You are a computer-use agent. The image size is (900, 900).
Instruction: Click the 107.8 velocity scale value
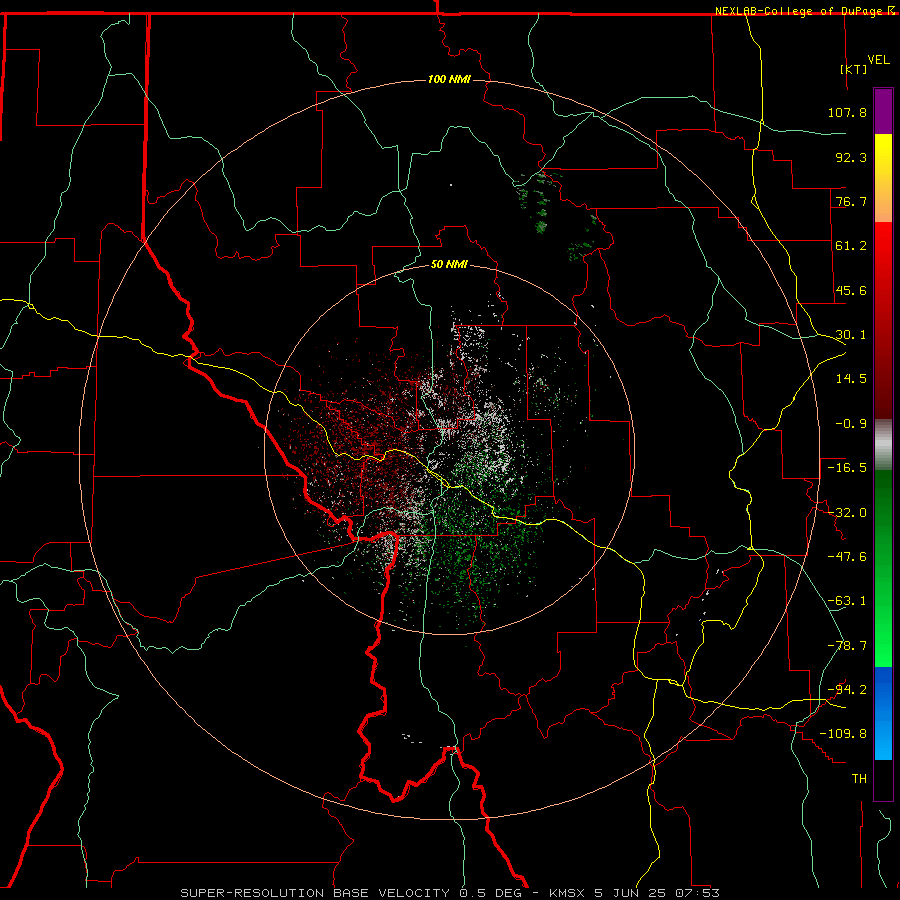click(x=847, y=112)
